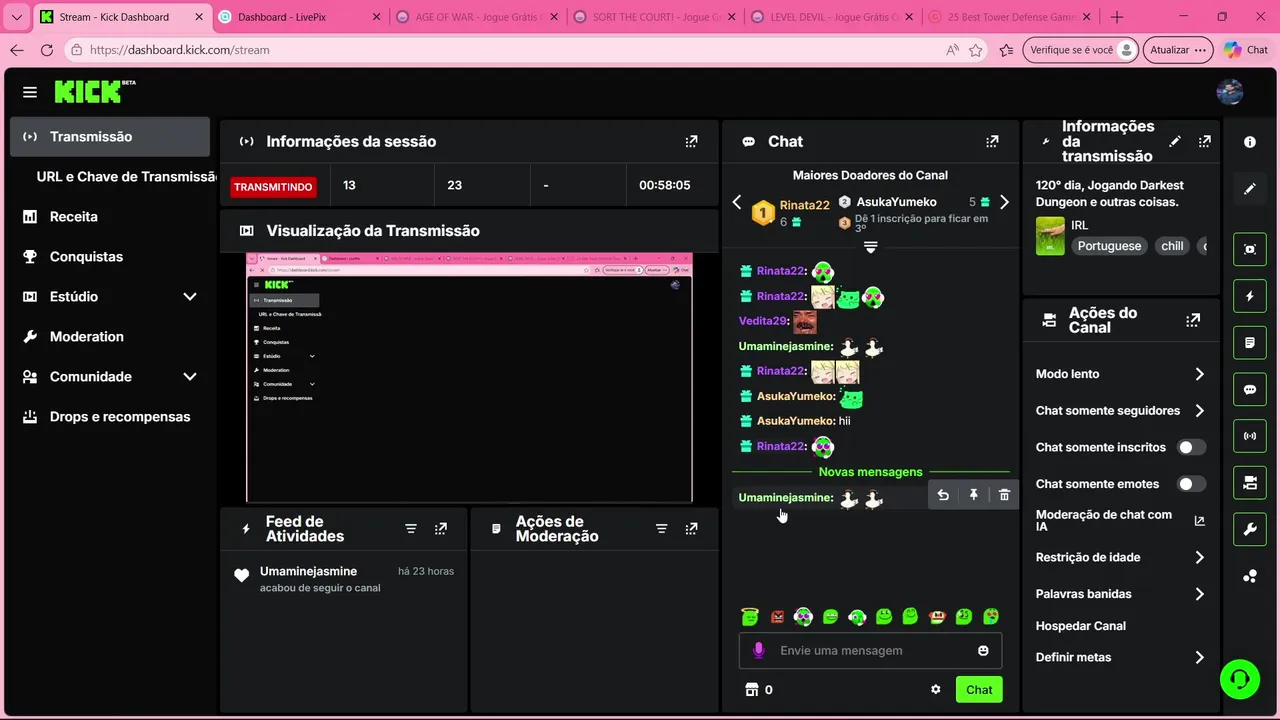Pop out the Ações de Moderação panel
This screenshot has width=1280, height=720.
pos(691,529)
